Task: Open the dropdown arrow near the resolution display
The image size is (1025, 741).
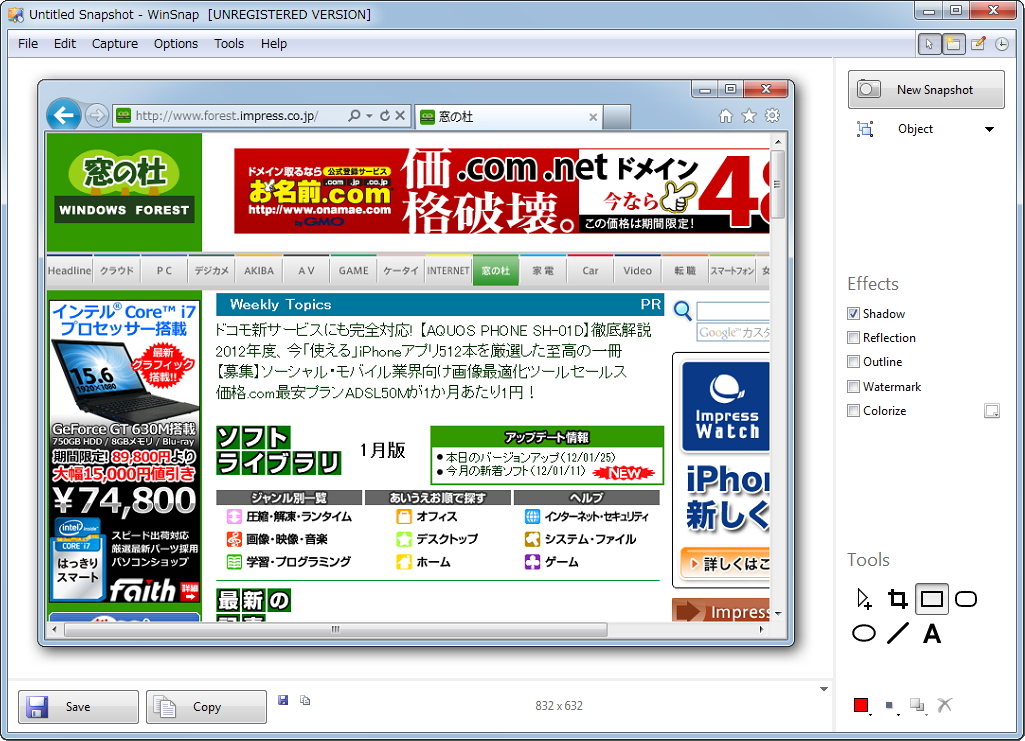Action: tap(823, 689)
